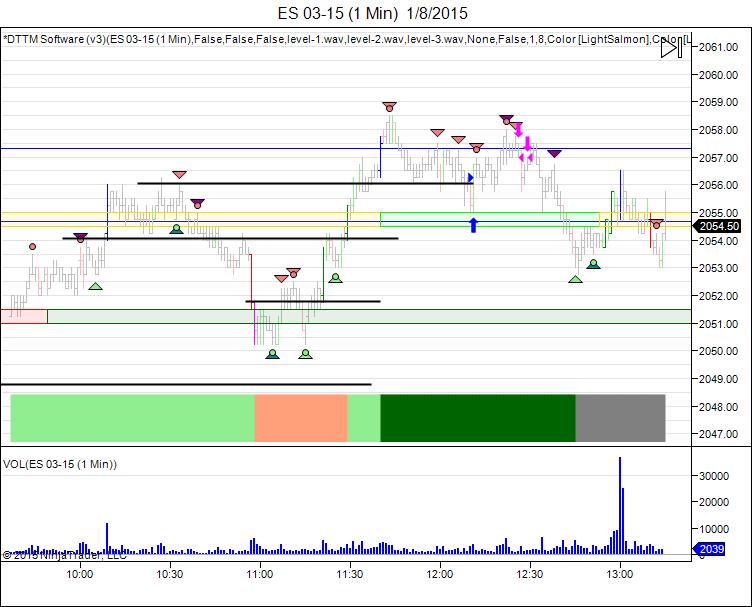Click the 2061.00 price axis label
This screenshot has height=607, width=752.
718,47
